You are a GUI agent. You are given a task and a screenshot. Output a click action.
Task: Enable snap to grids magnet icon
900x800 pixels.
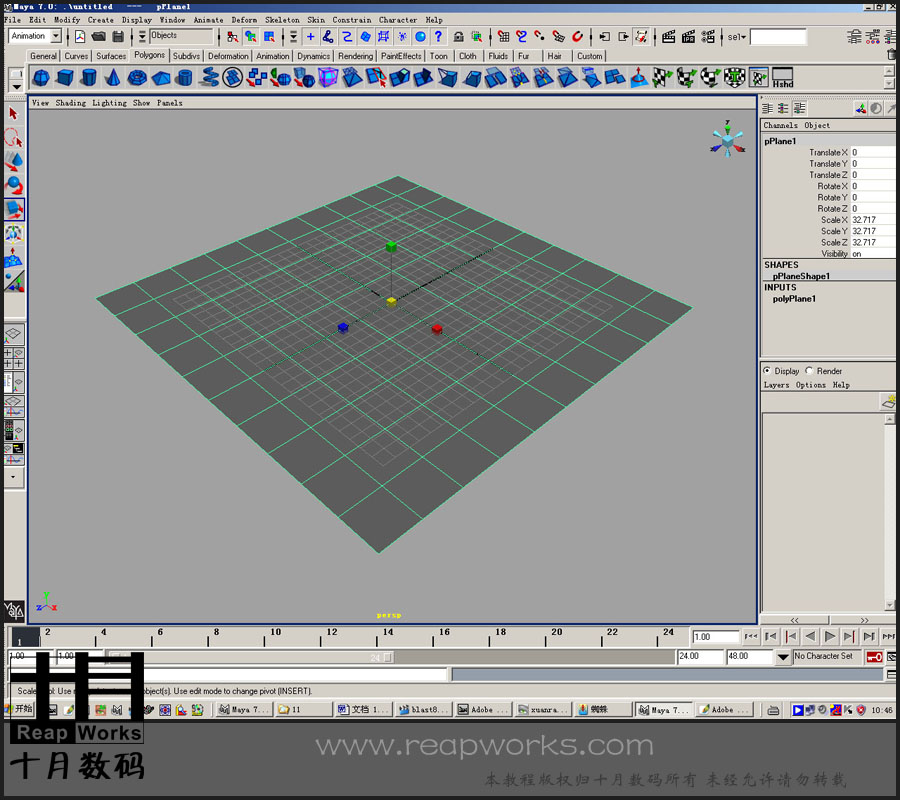[x=503, y=37]
